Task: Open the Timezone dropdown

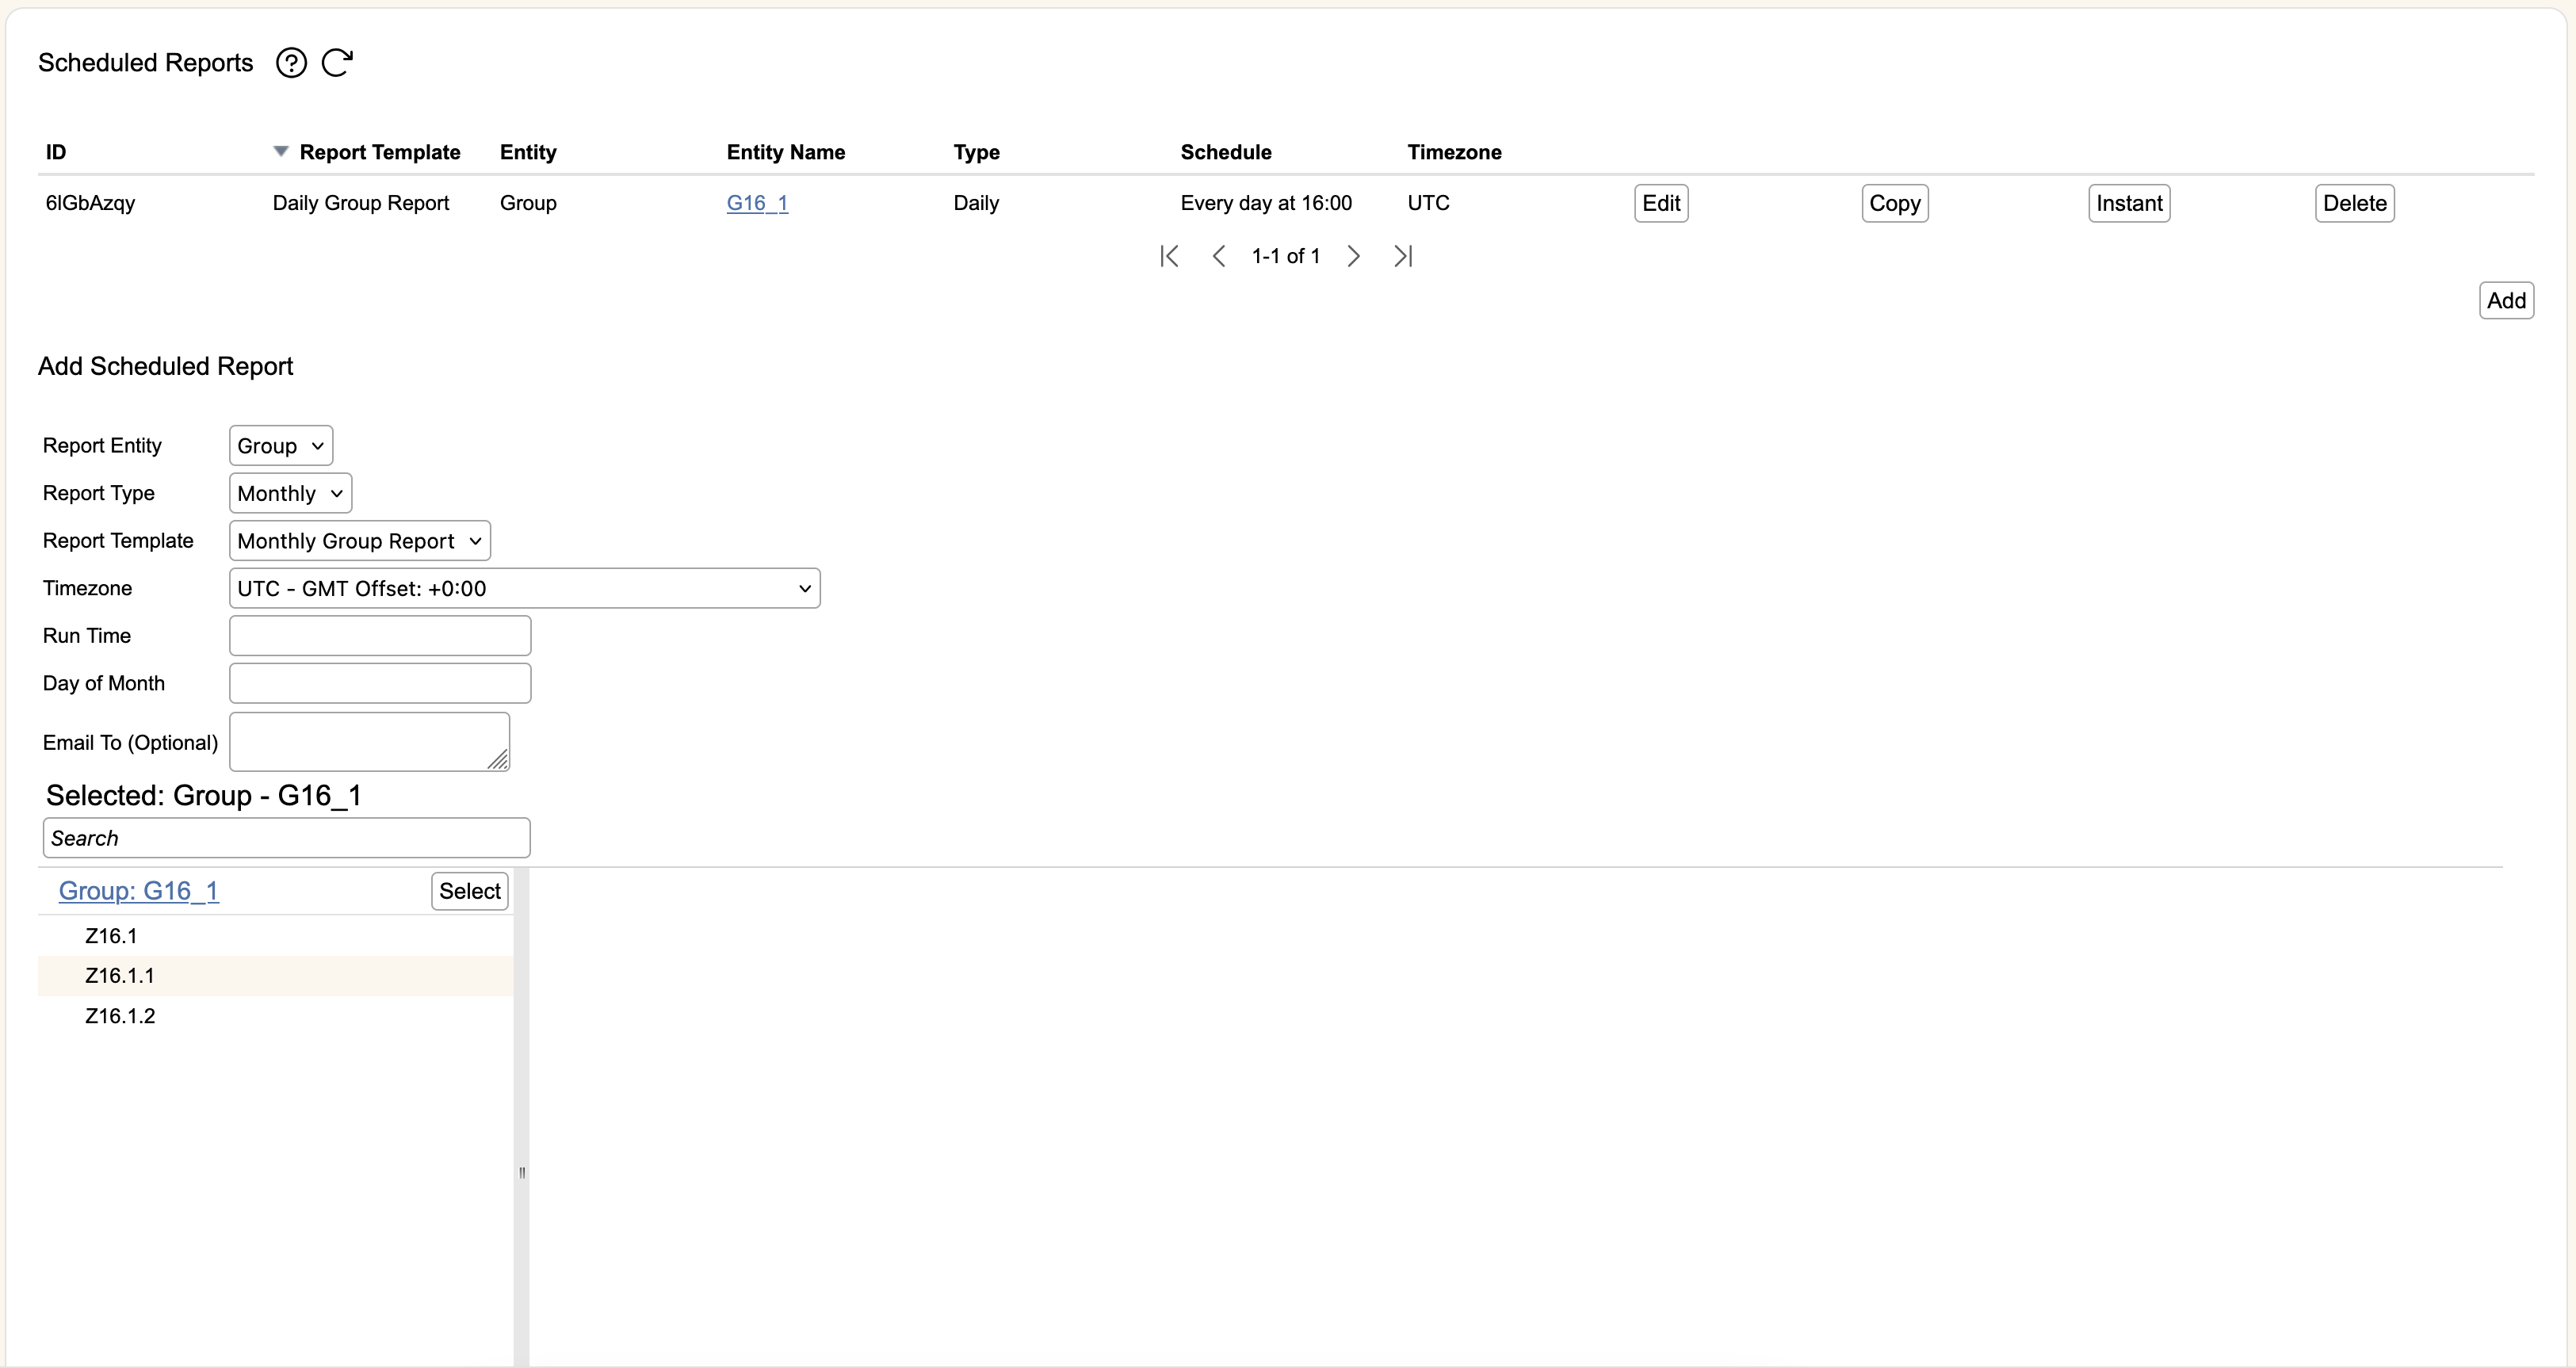Action: point(525,588)
